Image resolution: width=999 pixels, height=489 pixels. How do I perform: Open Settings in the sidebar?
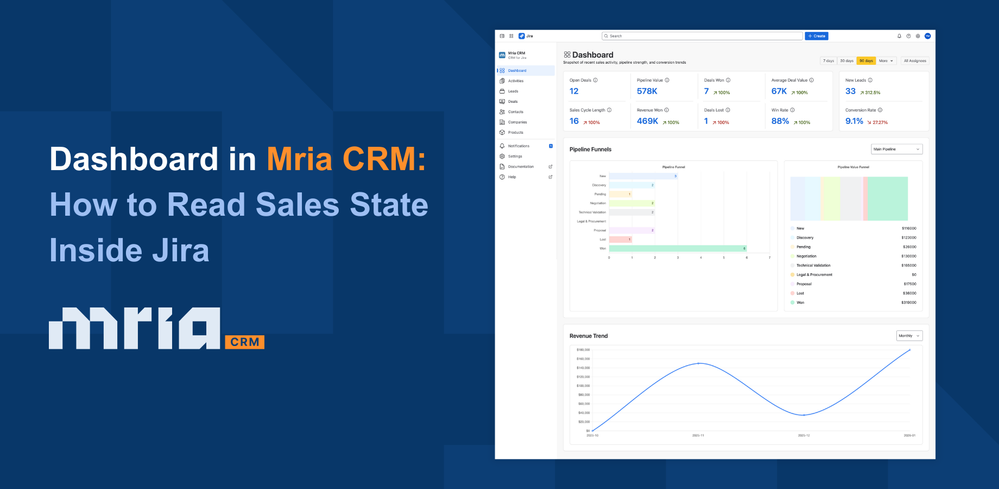point(526,156)
